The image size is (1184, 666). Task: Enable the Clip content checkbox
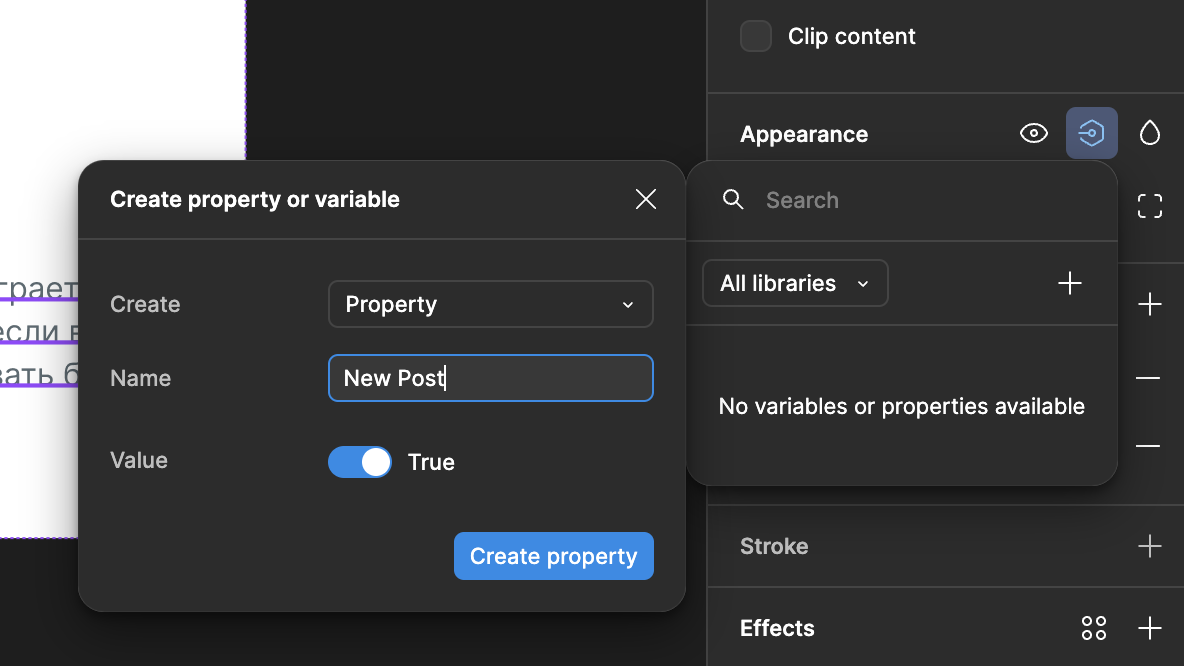tap(756, 36)
